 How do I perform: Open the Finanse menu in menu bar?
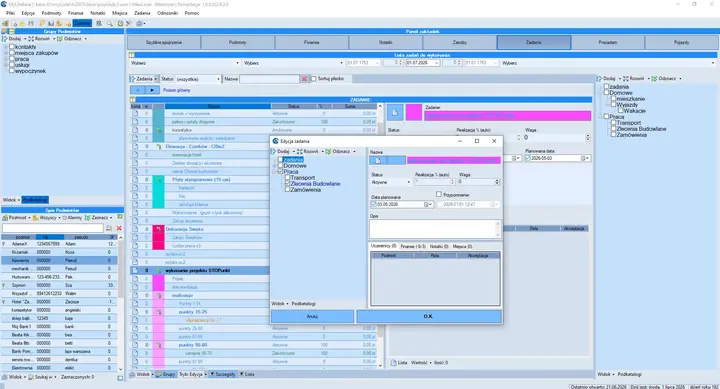pos(76,13)
